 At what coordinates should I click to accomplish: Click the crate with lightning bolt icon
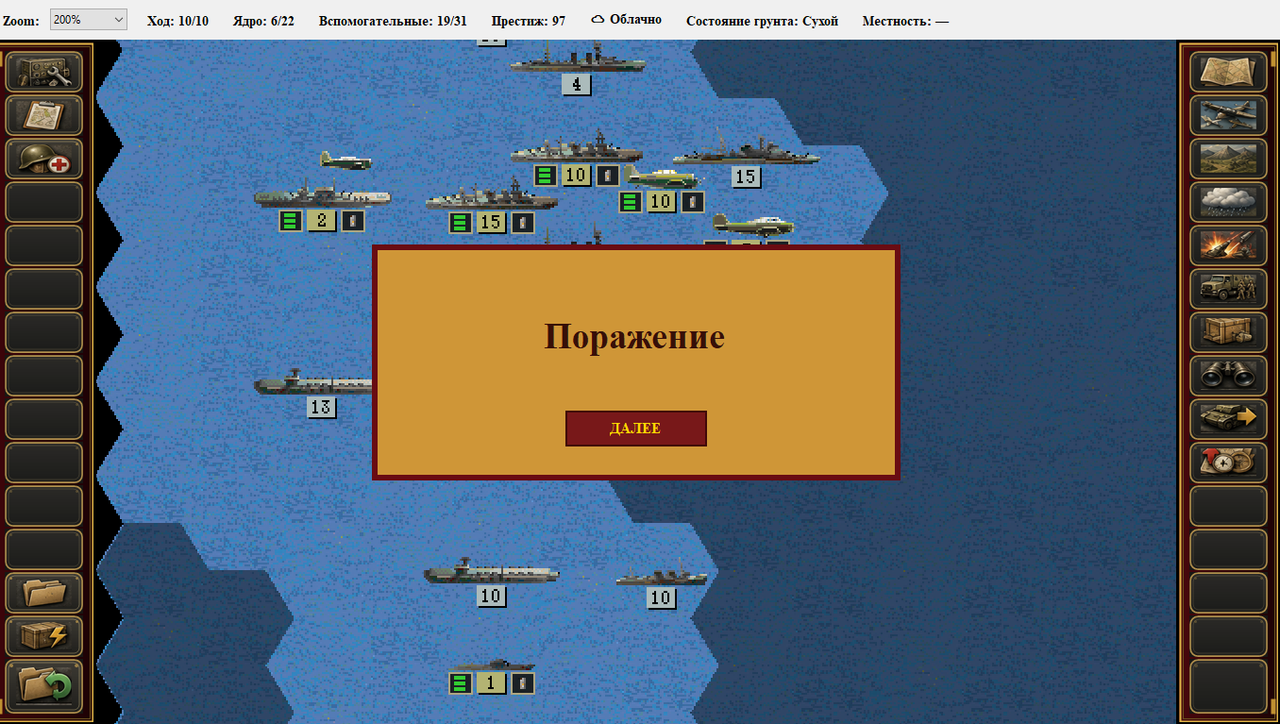click(x=44, y=637)
